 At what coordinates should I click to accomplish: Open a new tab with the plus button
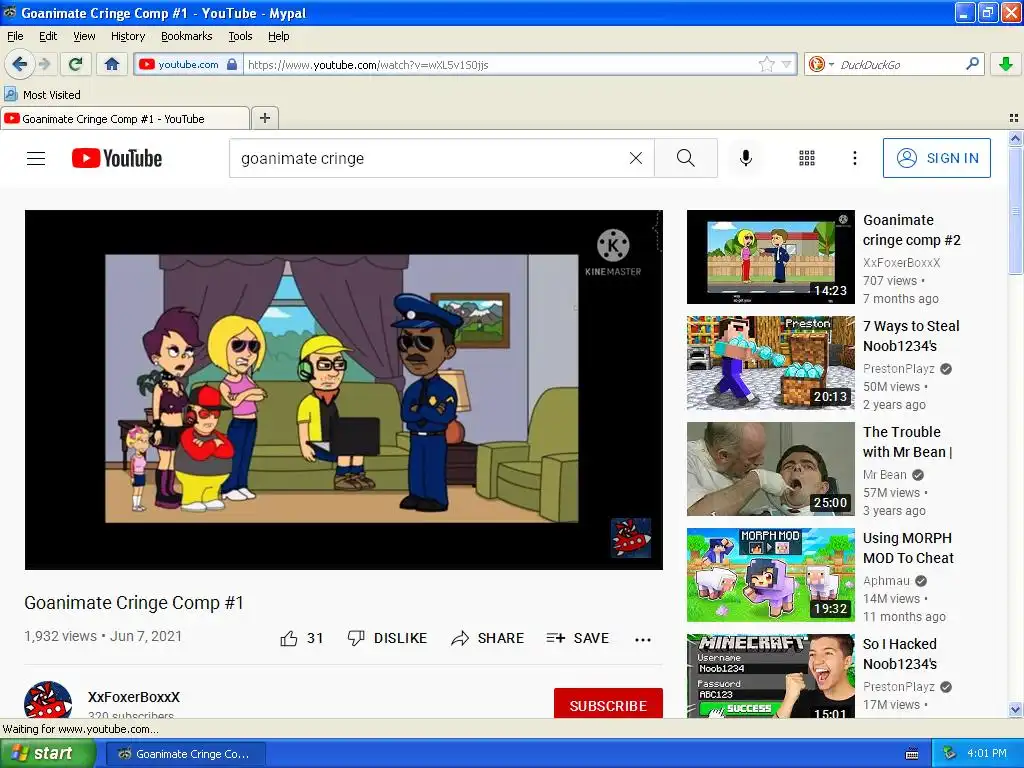264,118
